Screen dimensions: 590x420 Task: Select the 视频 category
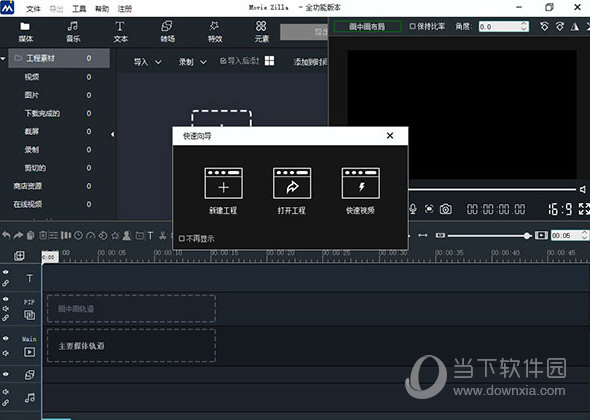(x=32, y=77)
